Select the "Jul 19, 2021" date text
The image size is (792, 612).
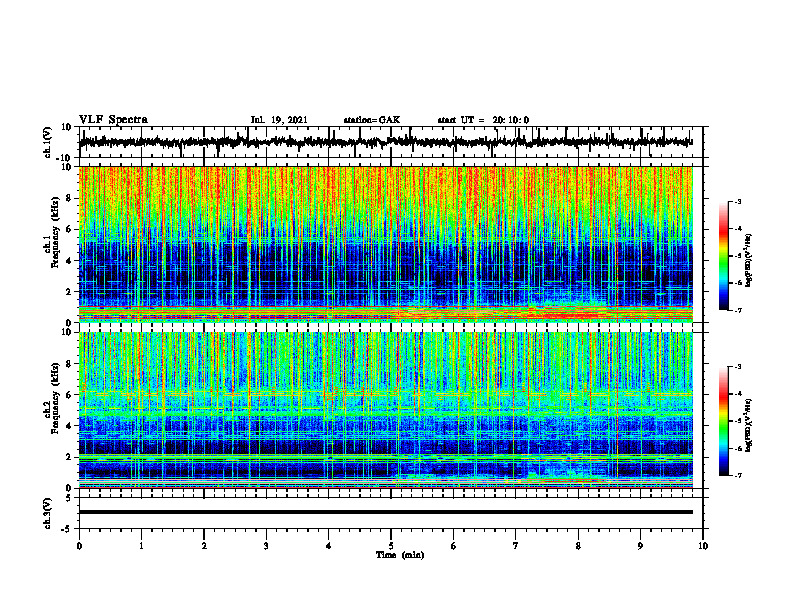(x=279, y=120)
